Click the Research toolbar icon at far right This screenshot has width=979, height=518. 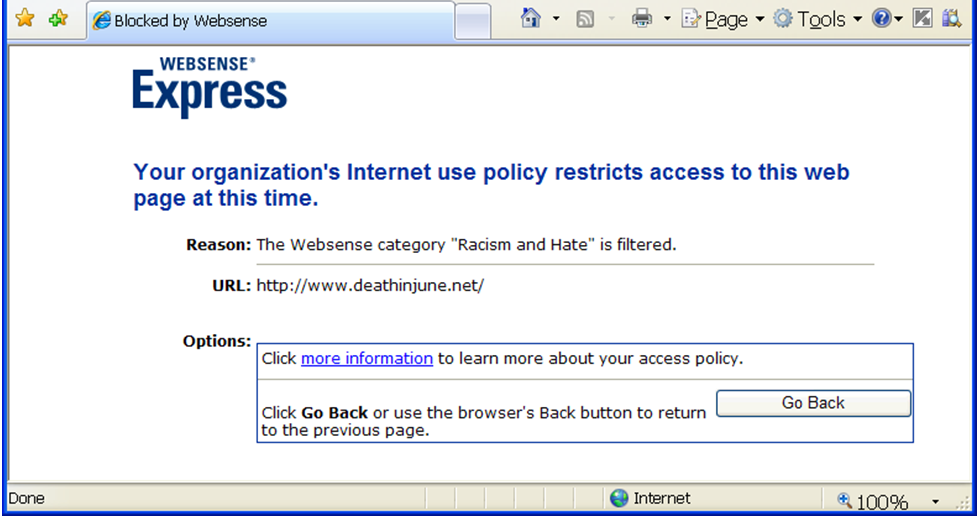952,18
